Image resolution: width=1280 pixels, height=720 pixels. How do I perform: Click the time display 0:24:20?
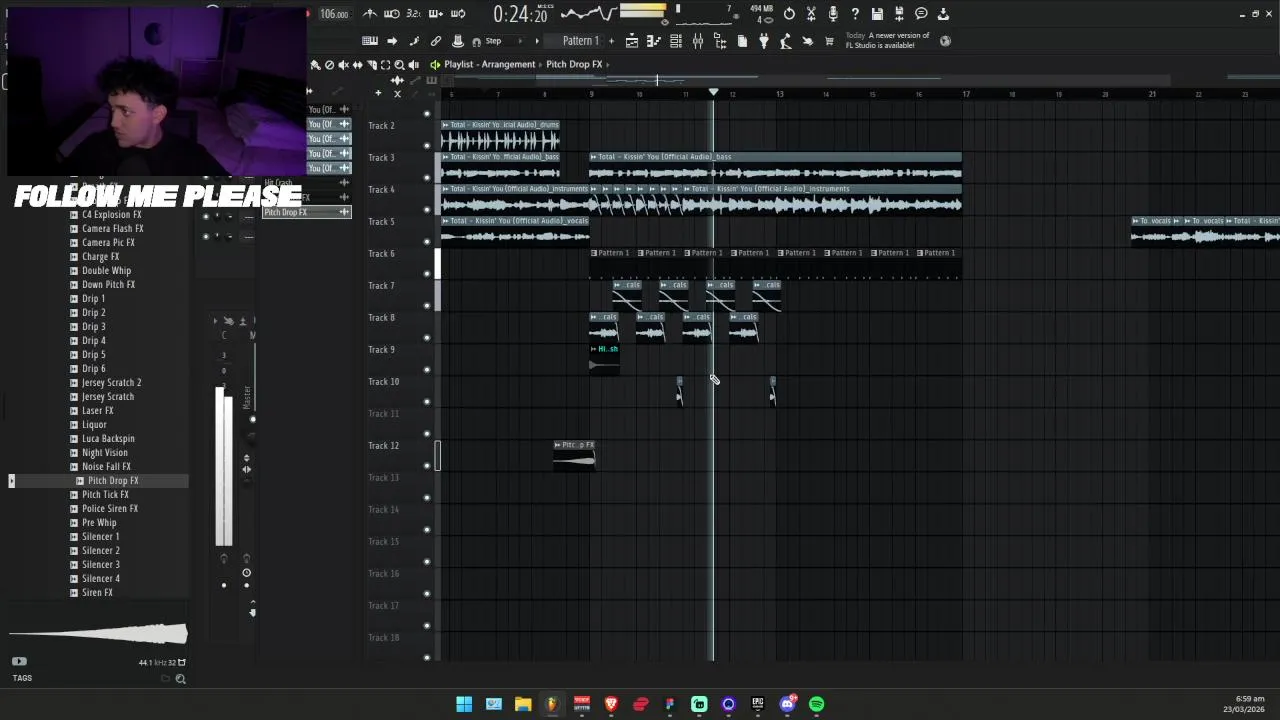[x=520, y=14]
